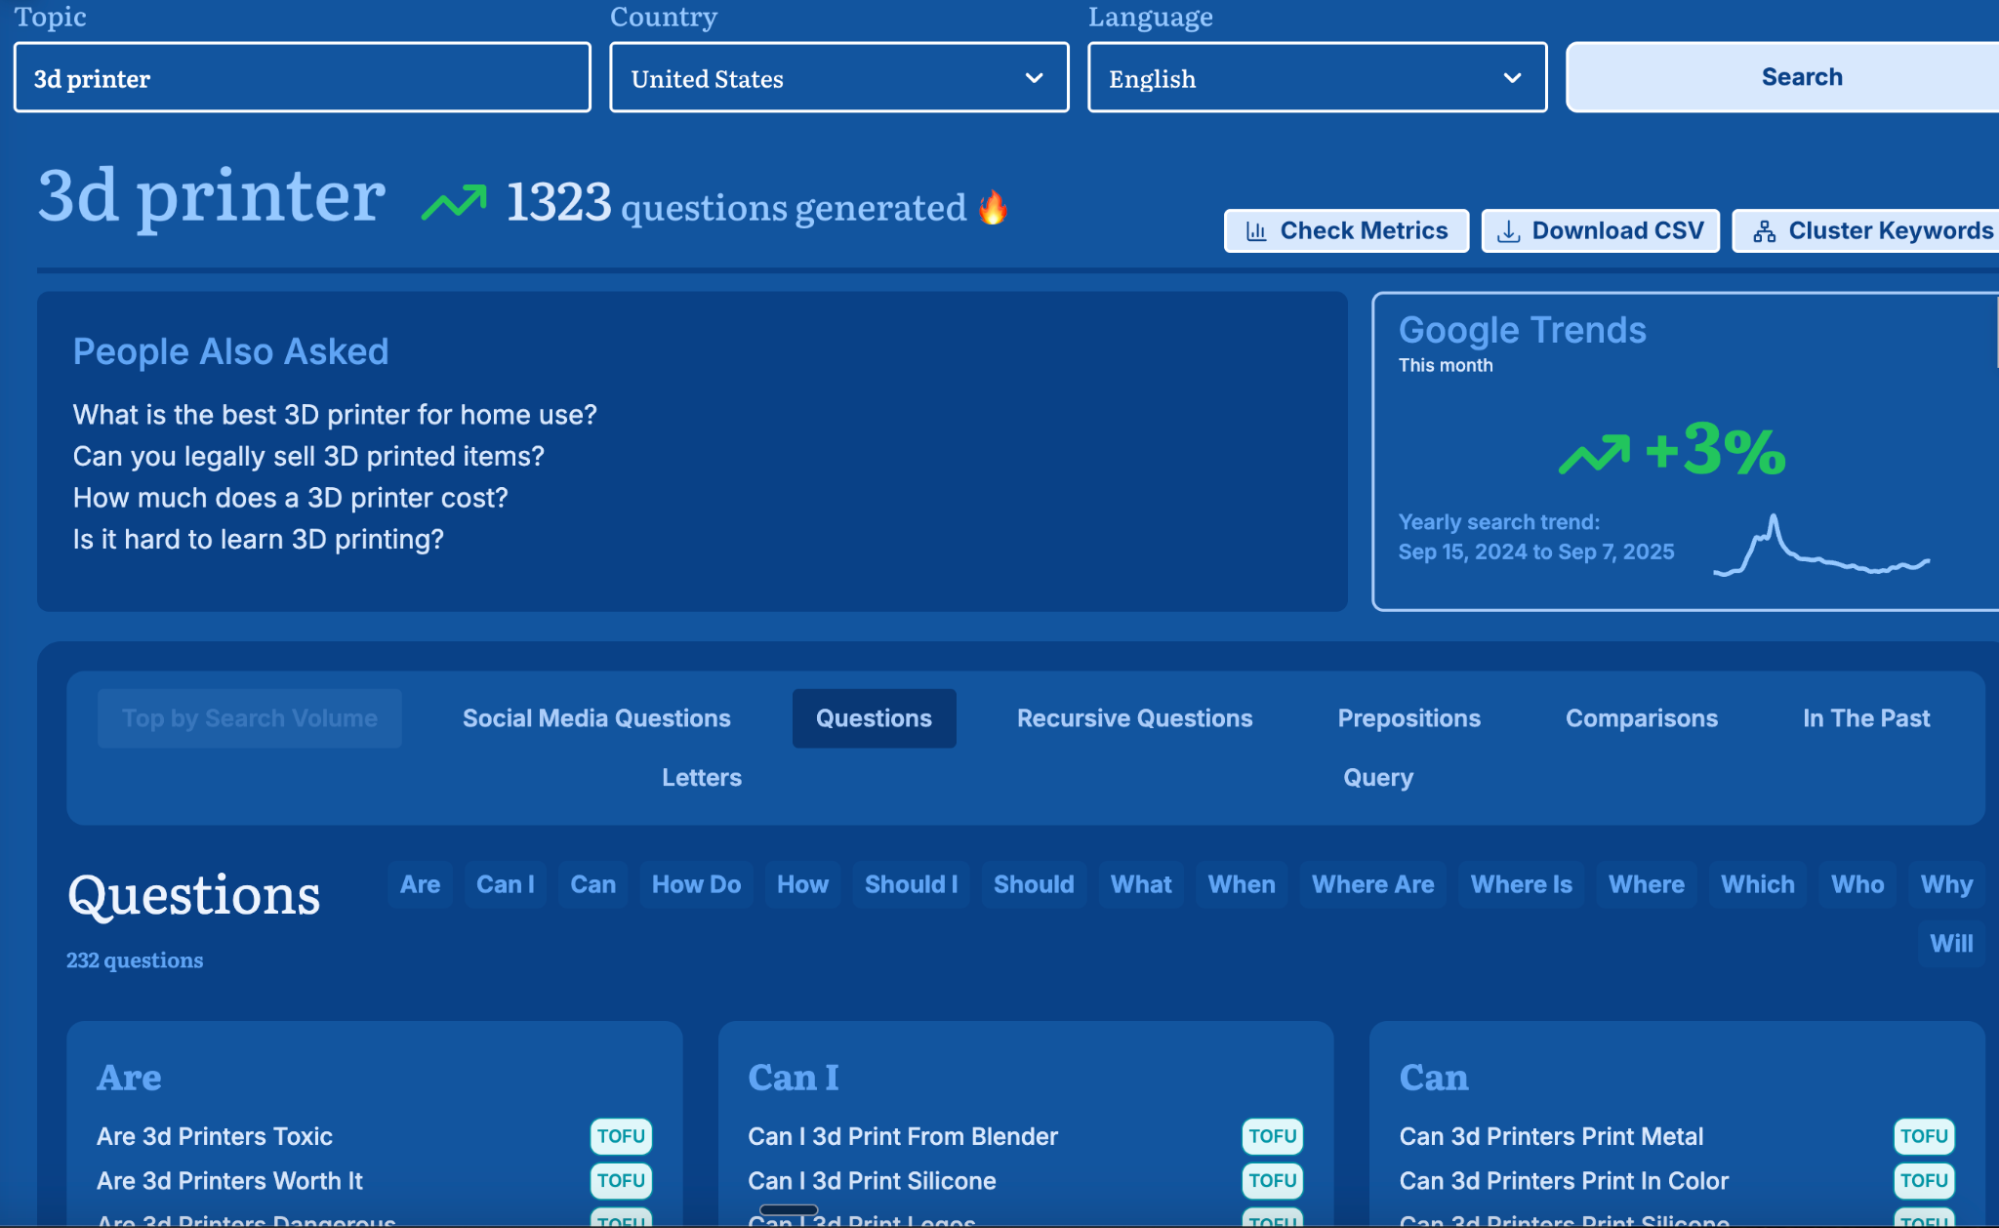Select the Questions tab
Image resolution: width=1999 pixels, height=1228 pixels.
(x=874, y=718)
